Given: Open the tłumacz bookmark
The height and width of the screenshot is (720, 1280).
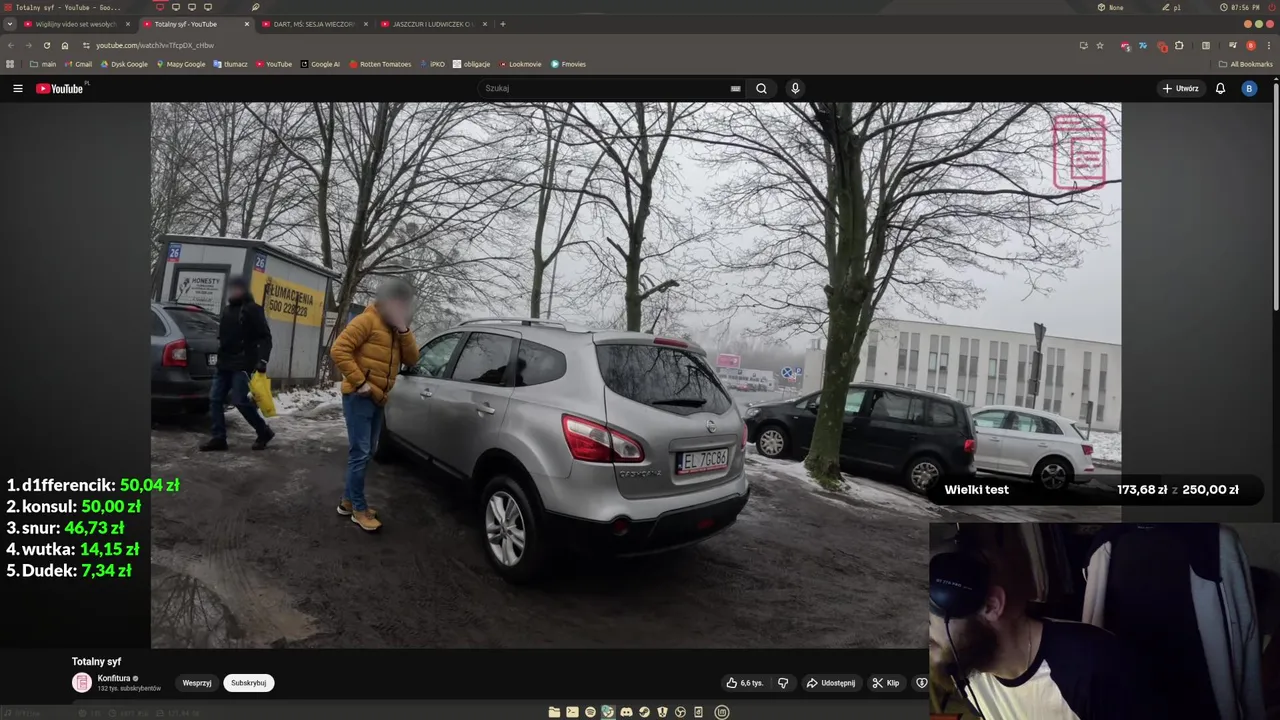Looking at the screenshot, I should [x=230, y=64].
